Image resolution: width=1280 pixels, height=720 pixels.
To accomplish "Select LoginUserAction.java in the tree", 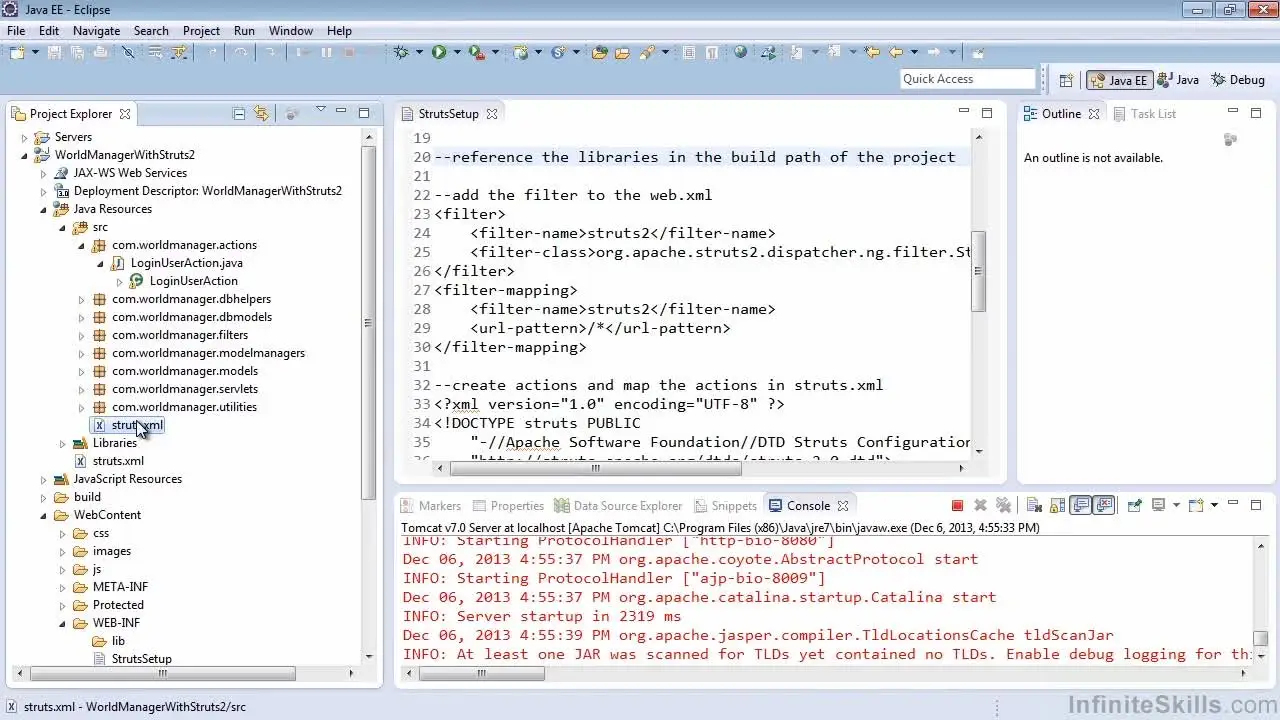I will pos(186,263).
